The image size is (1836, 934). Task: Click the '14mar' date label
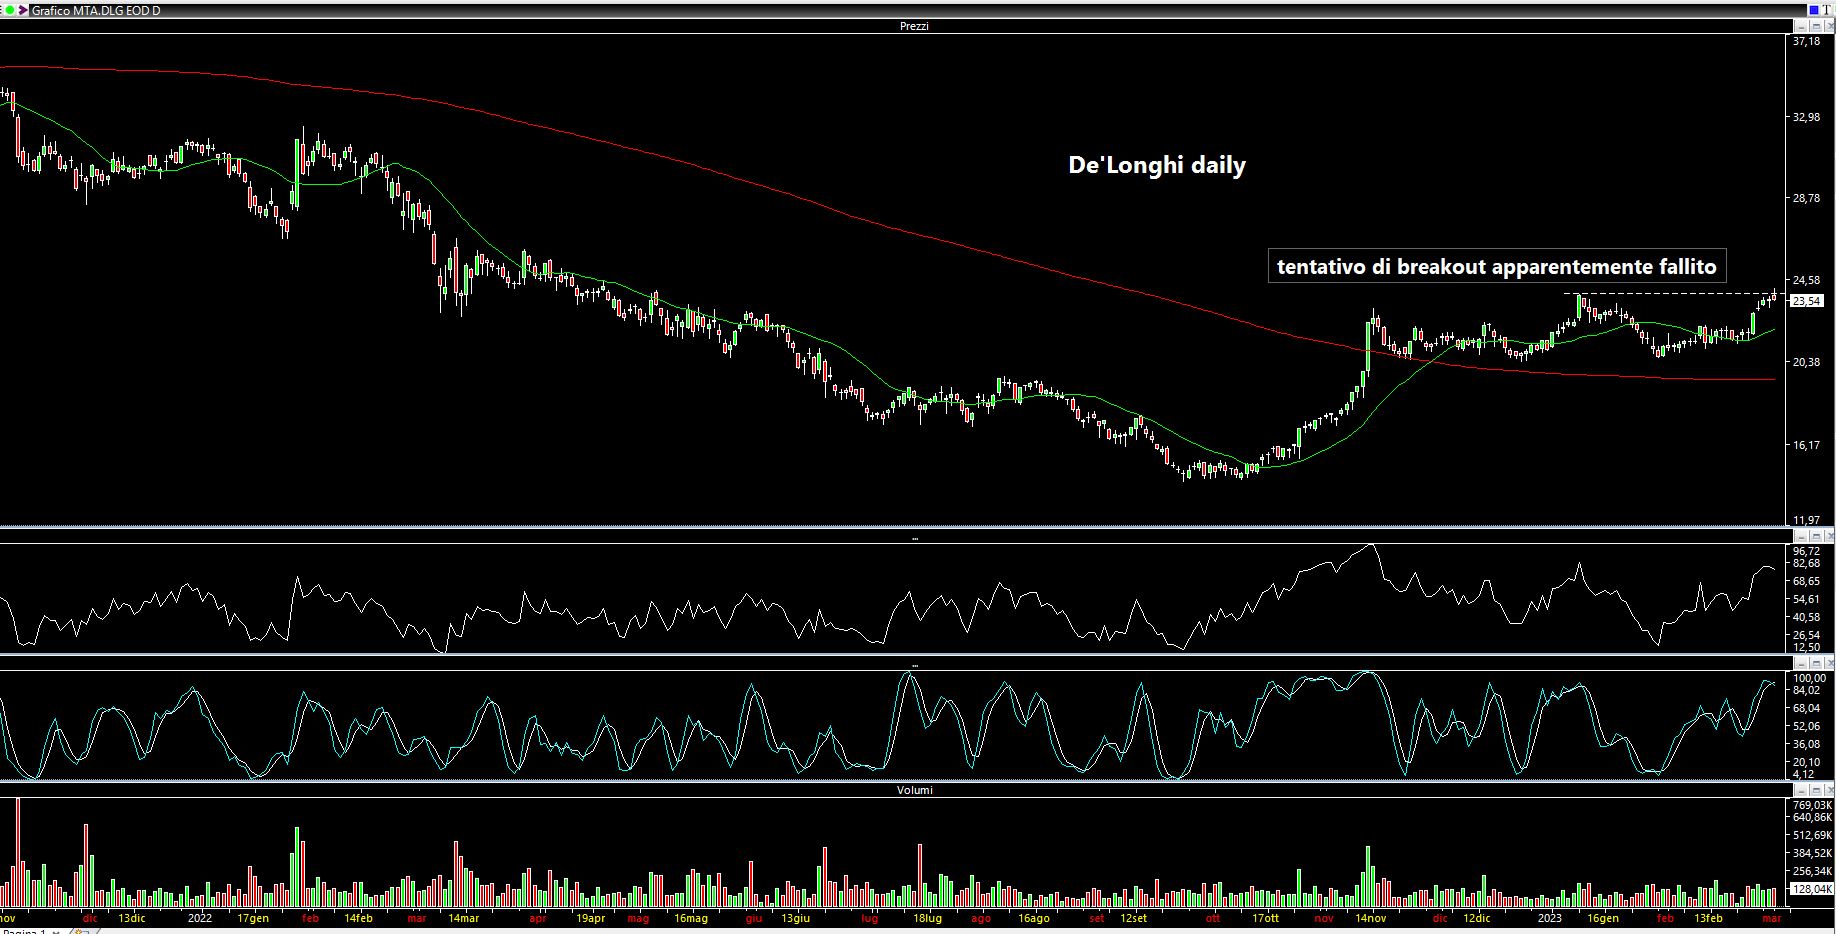tap(463, 918)
